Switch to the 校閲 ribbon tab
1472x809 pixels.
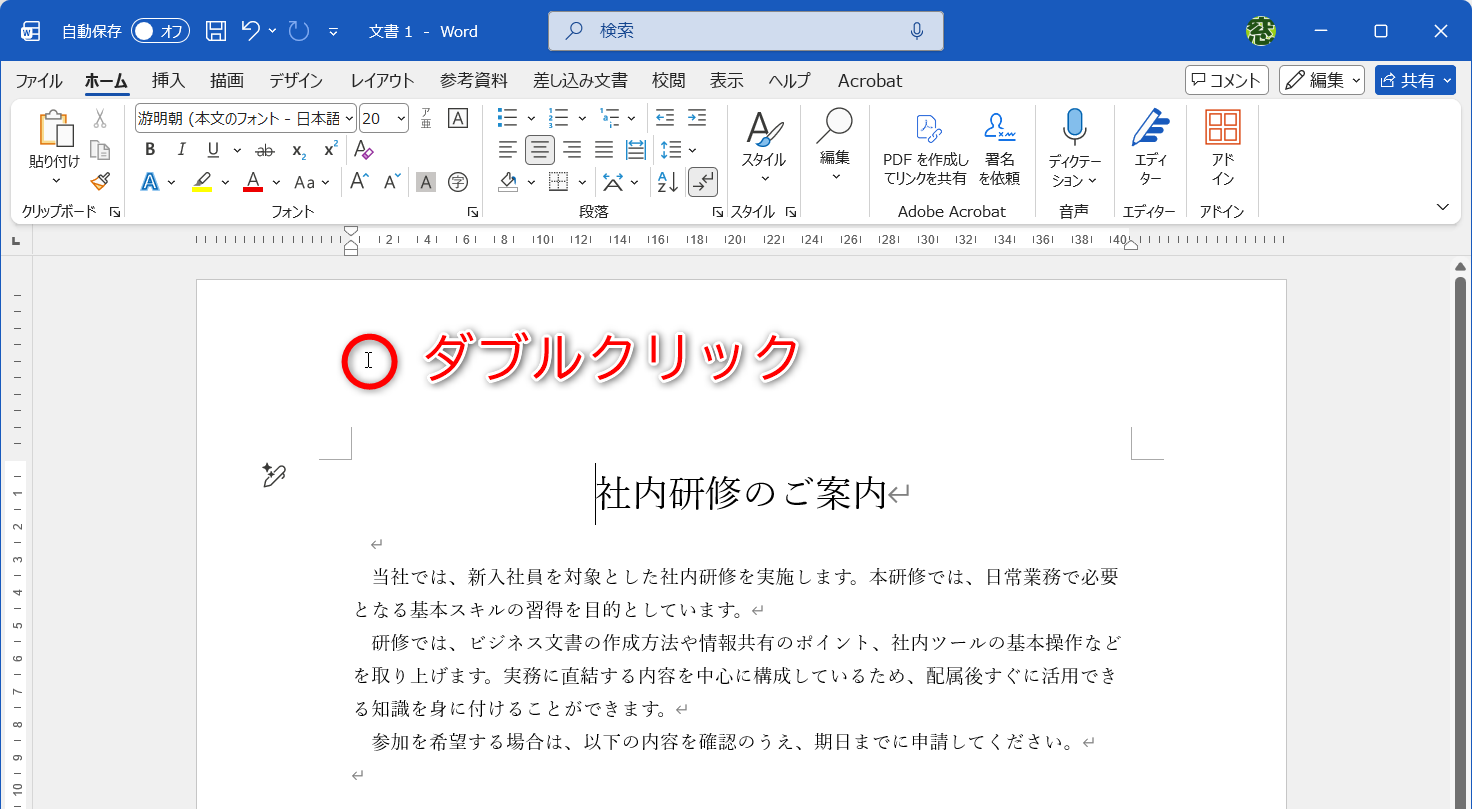click(x=667, y=80)
